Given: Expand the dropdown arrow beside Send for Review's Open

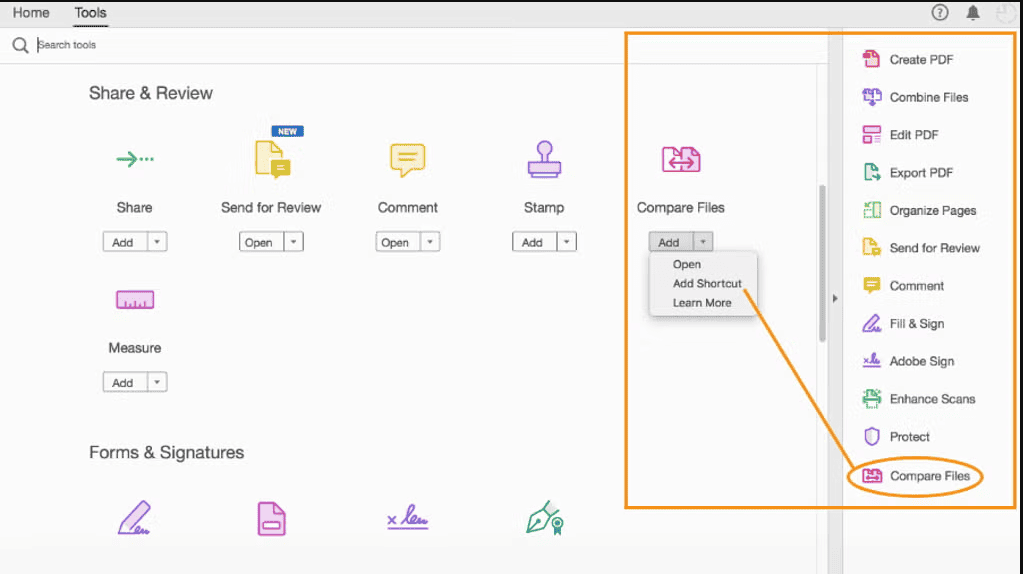Looking at the screenshot, I should point(294,242).
